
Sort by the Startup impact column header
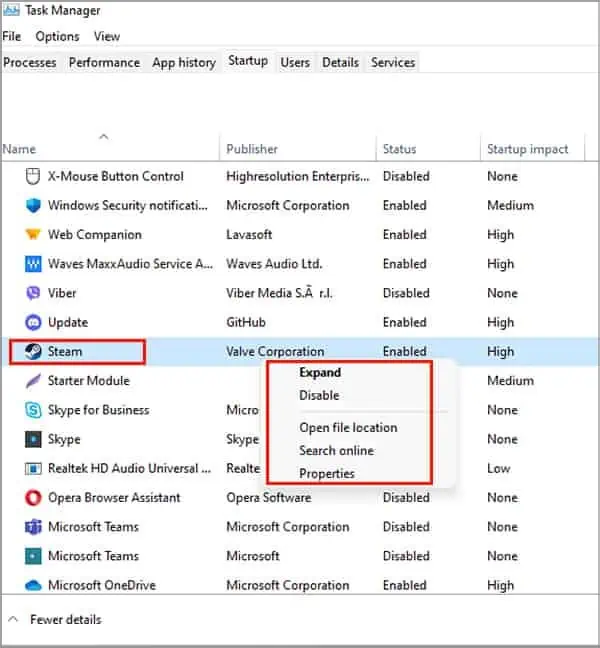528,149
